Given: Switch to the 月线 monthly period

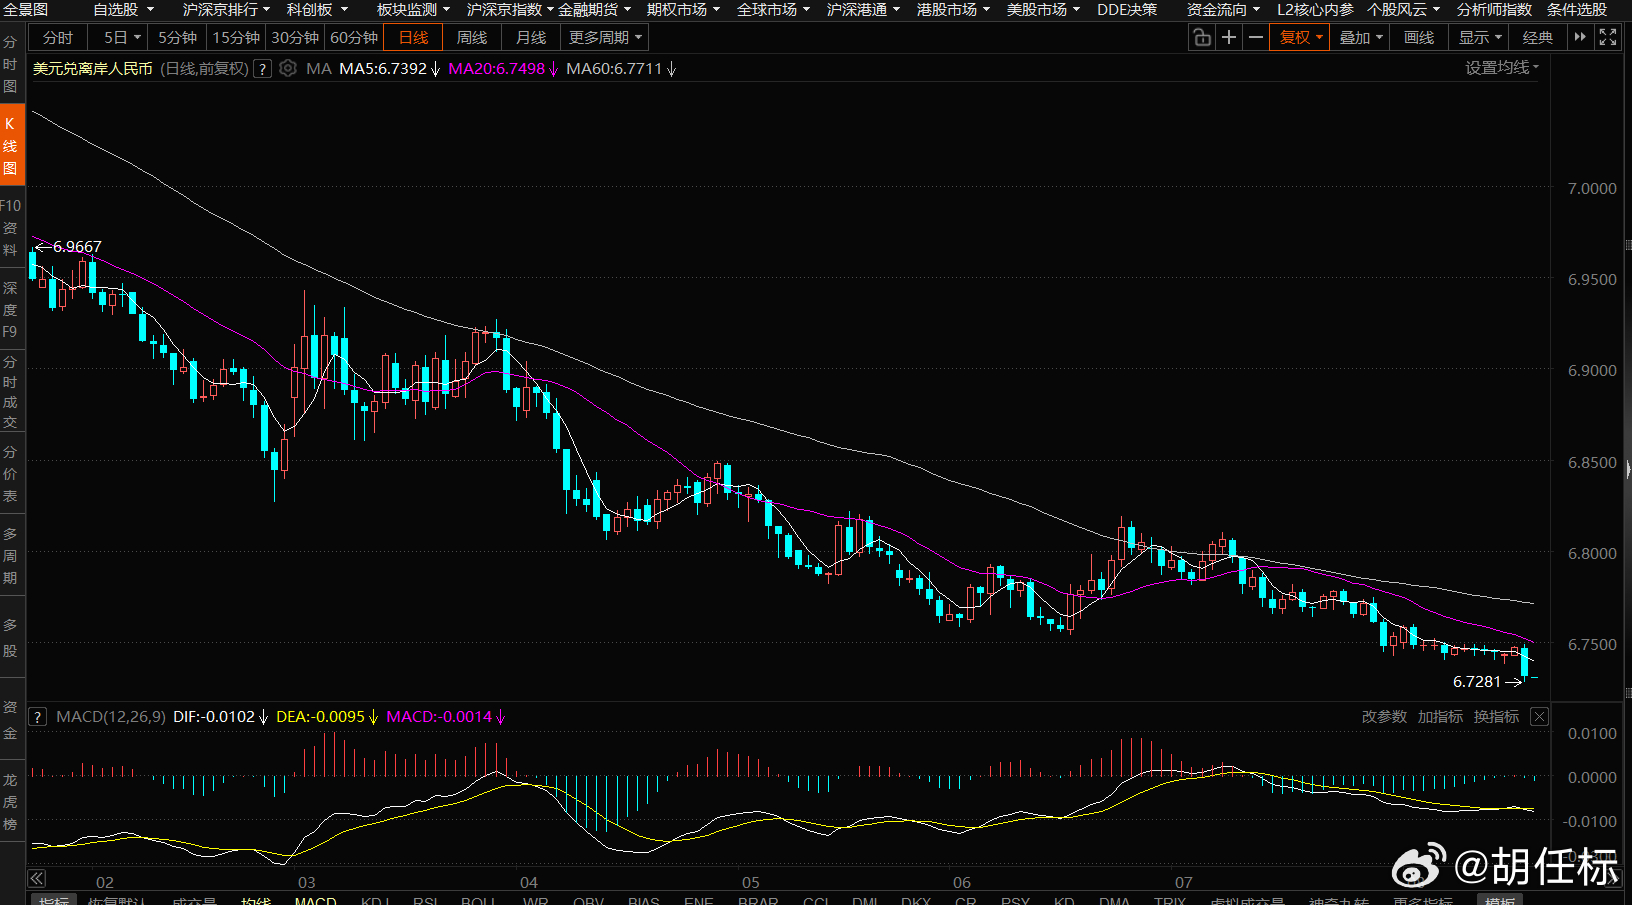Looking at the screenshot, I should tap(531, 38).
